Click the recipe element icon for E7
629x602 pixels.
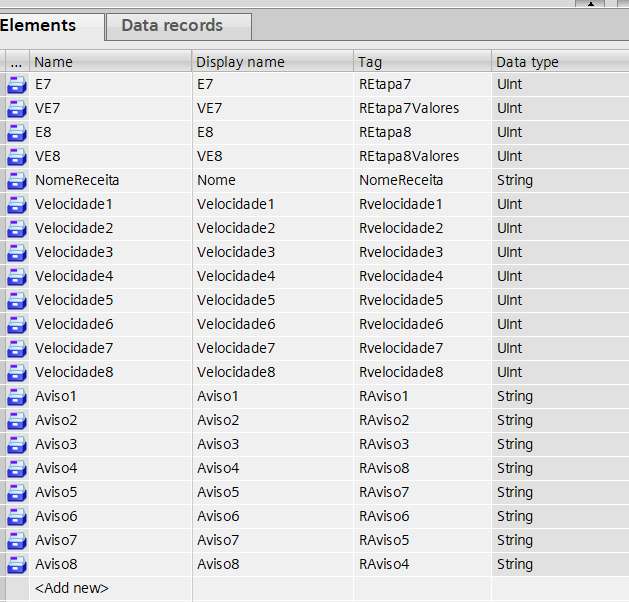16,85
